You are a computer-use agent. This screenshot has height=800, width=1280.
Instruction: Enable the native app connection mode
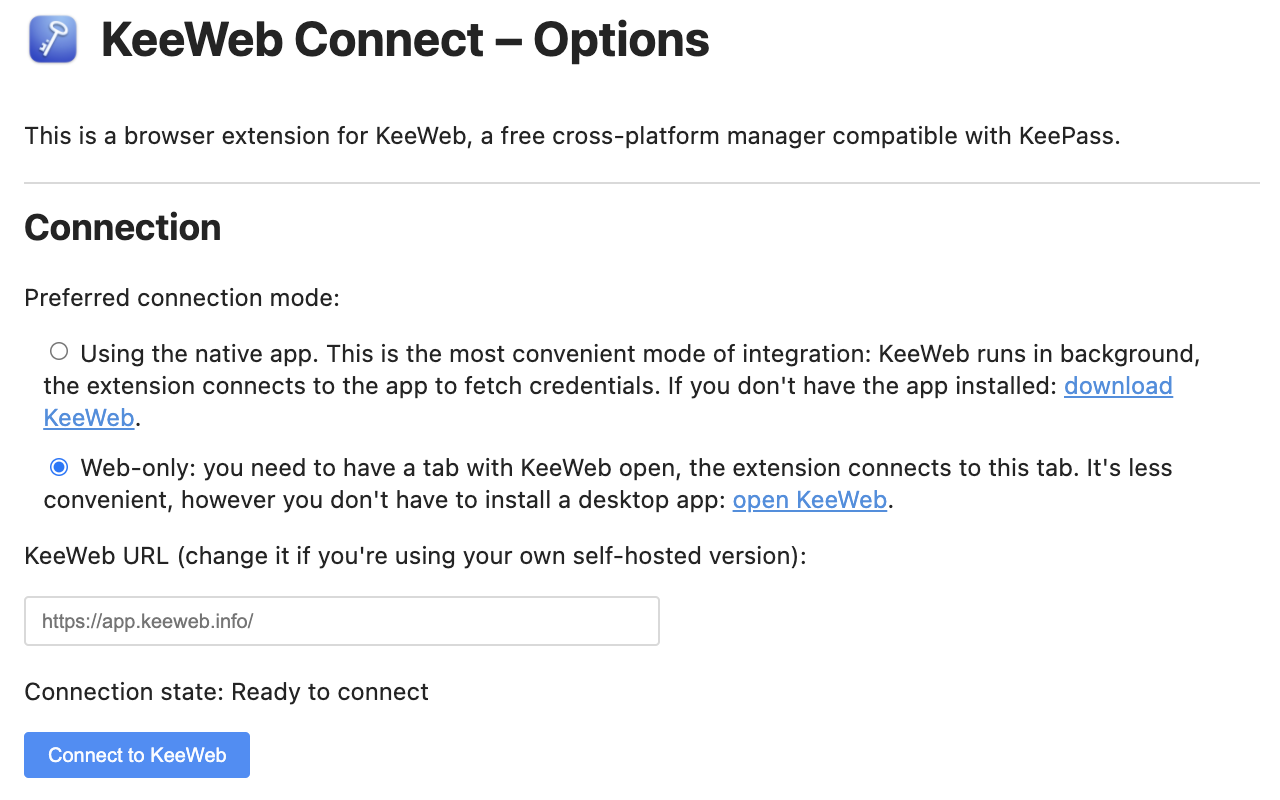(58, 351)
